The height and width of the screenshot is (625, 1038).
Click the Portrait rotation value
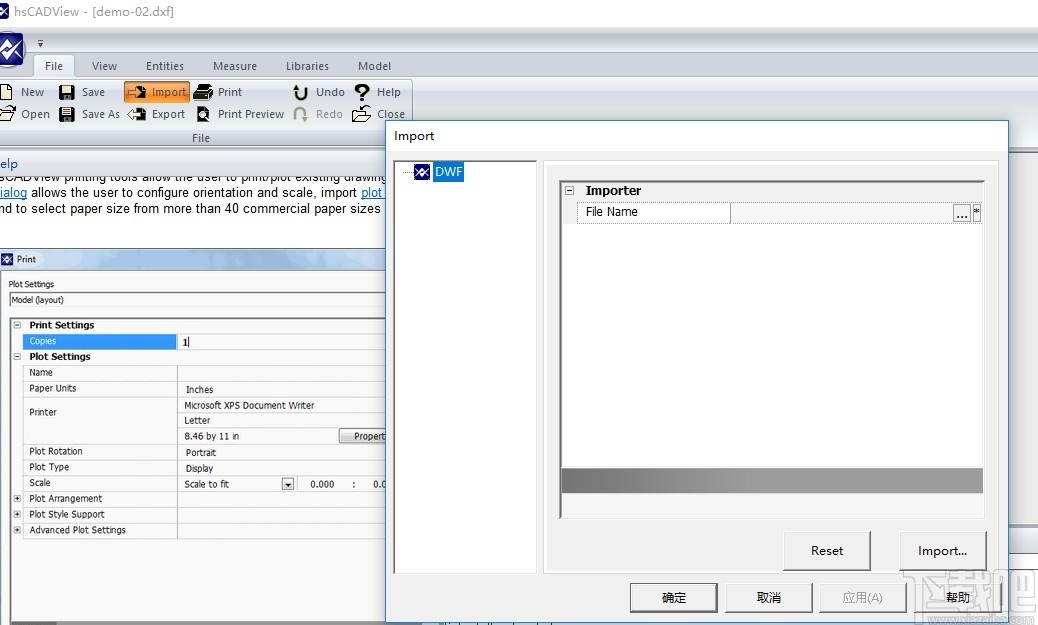click(x=201, y=453)
